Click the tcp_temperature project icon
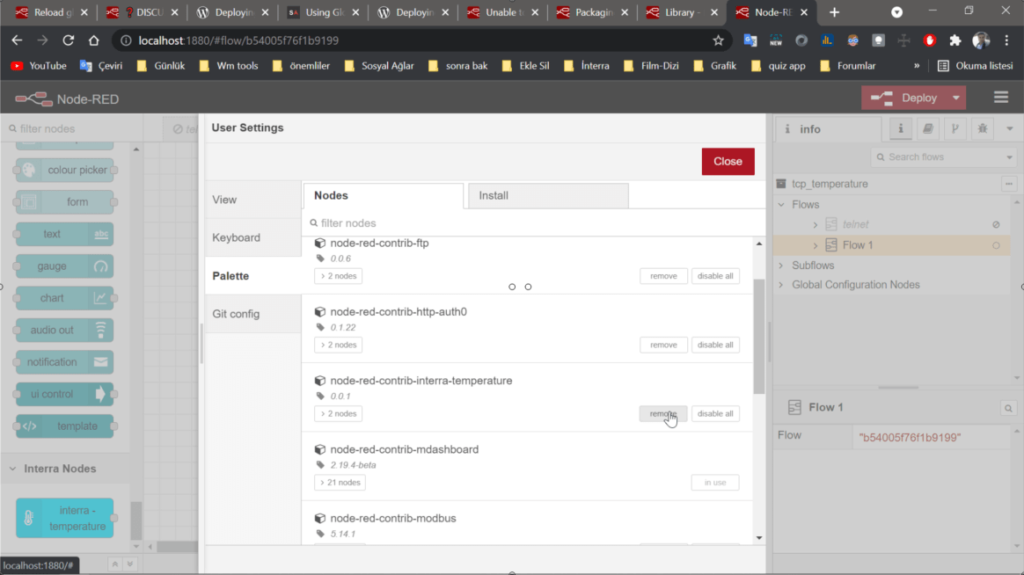 point(781,184)
